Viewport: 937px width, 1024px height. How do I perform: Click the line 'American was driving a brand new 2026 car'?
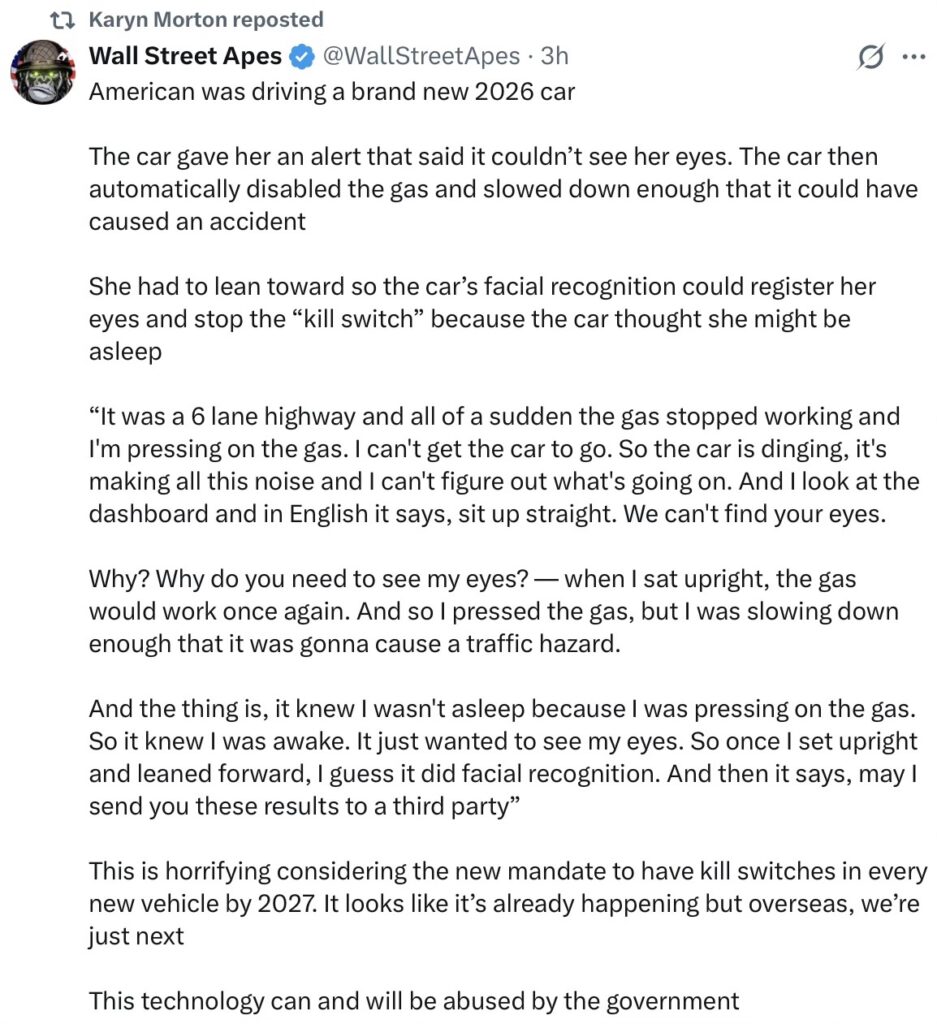click(332, 91)
